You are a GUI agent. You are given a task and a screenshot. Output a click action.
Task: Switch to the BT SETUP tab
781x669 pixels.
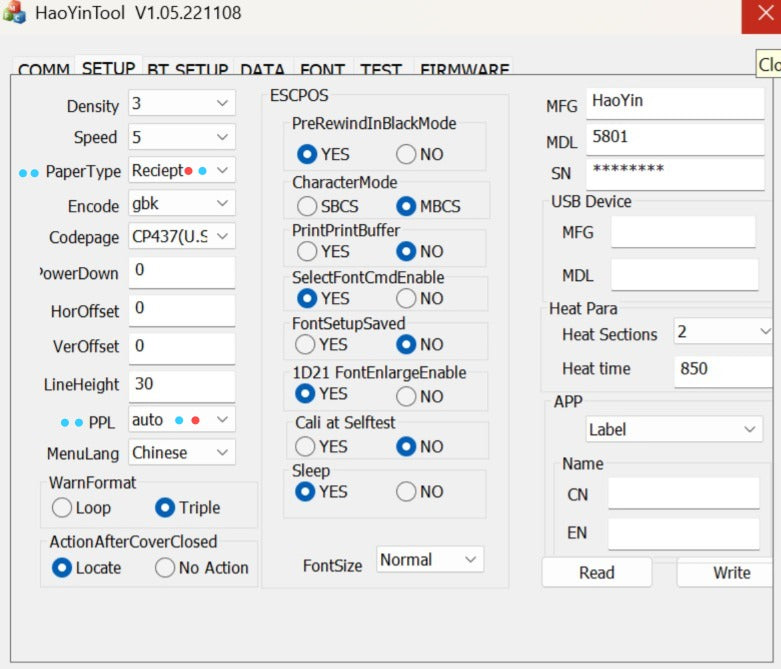coord(187,69)
